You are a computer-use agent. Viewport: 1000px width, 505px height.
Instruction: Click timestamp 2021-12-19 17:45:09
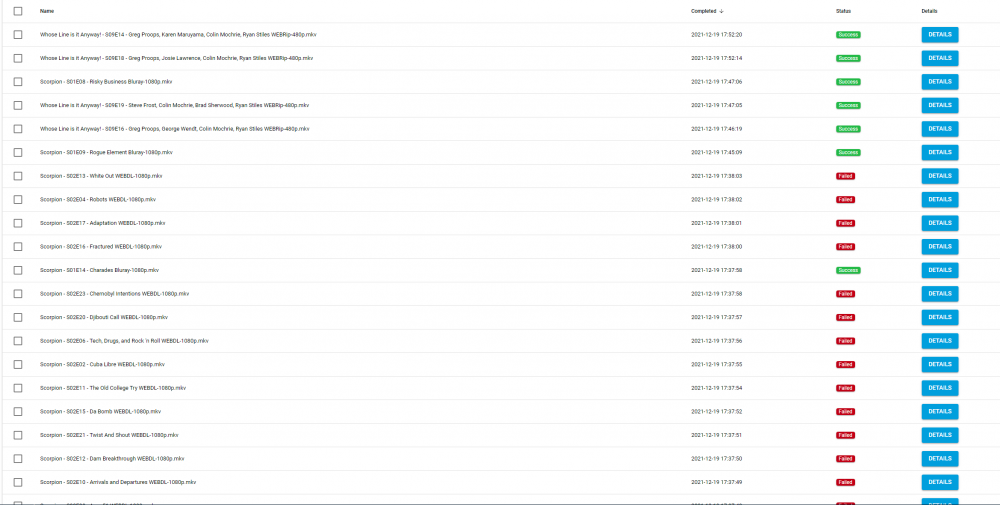click(x=716, y=152)
